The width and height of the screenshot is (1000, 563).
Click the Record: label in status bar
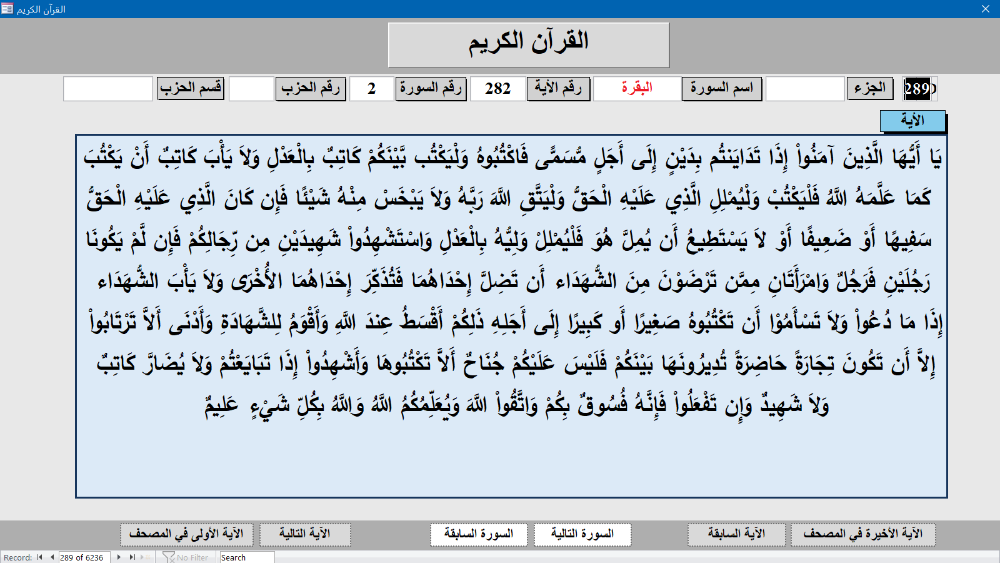coord(17,557)
